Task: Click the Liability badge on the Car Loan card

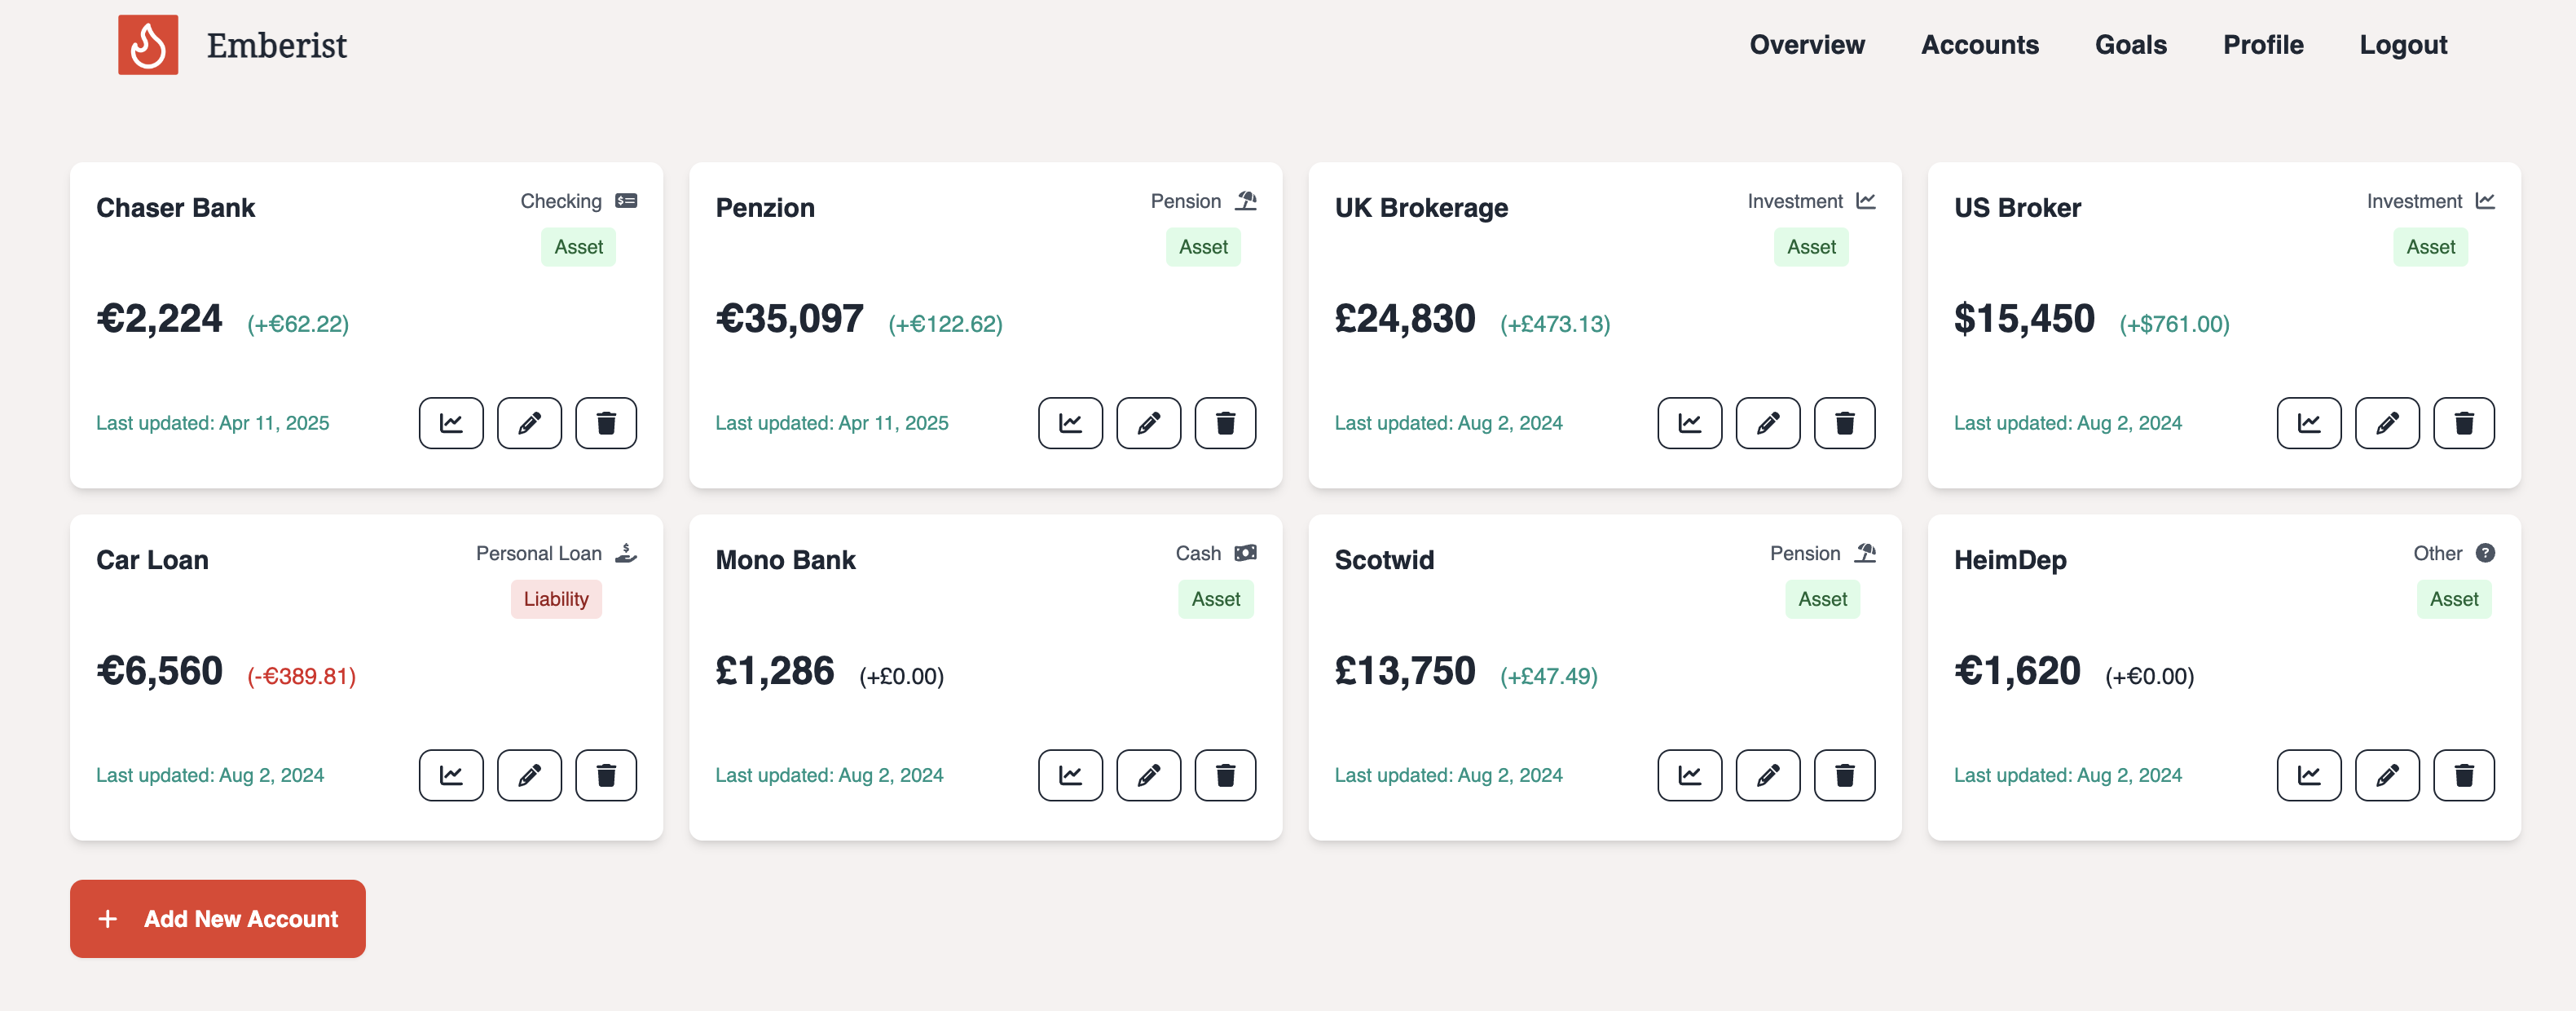Action: pyautogui.click(x=556, y=599)
